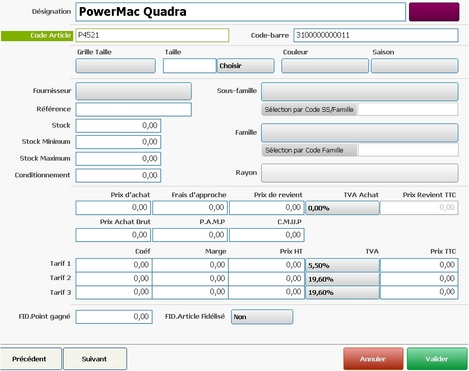469x371 pixels.
Task: Toggle FID.Article fidélisé set to Non
Action: click(262, 317)
